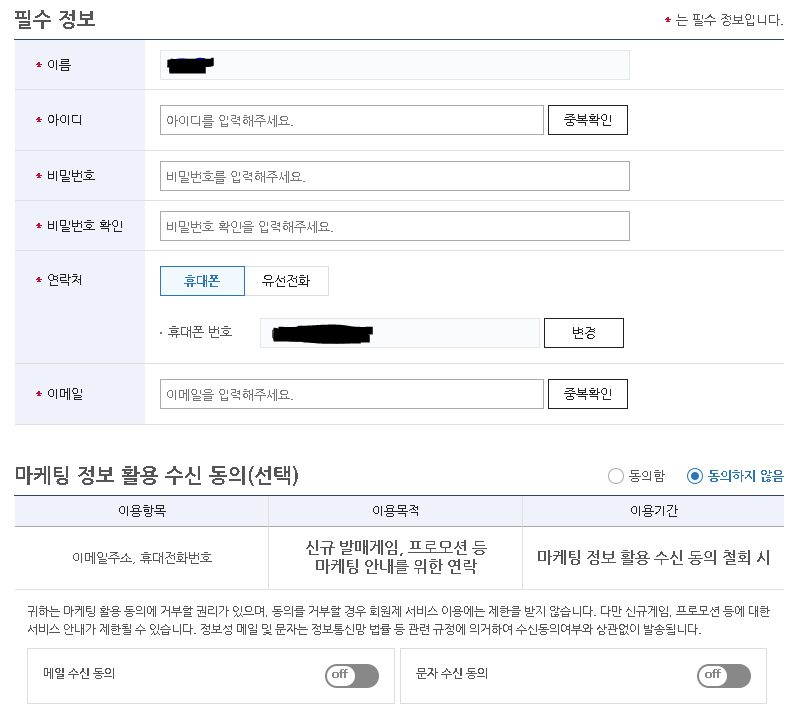Click the 이름 field with redacted name
The width and height of the screenshot is (797, 707).
click(394, 65)
